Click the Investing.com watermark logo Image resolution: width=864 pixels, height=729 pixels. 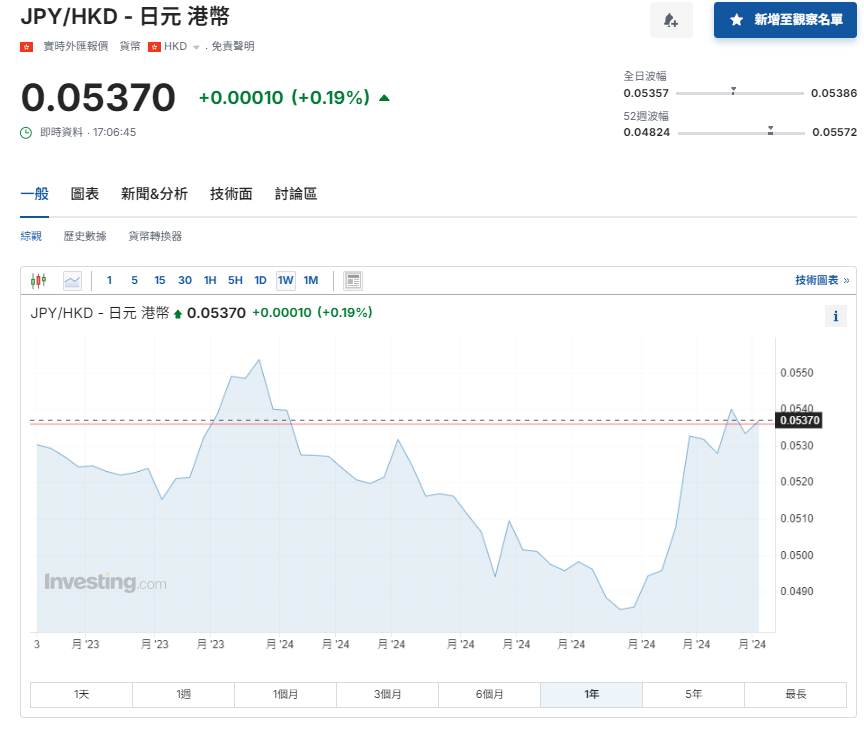click(x=105, y=582)
